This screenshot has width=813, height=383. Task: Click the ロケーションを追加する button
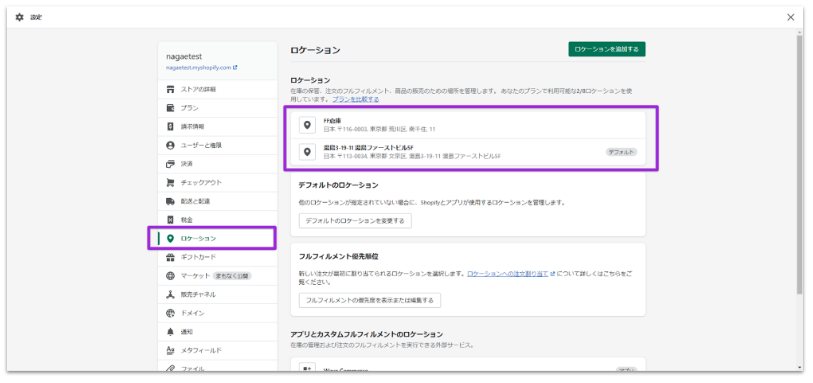point(607,49)
